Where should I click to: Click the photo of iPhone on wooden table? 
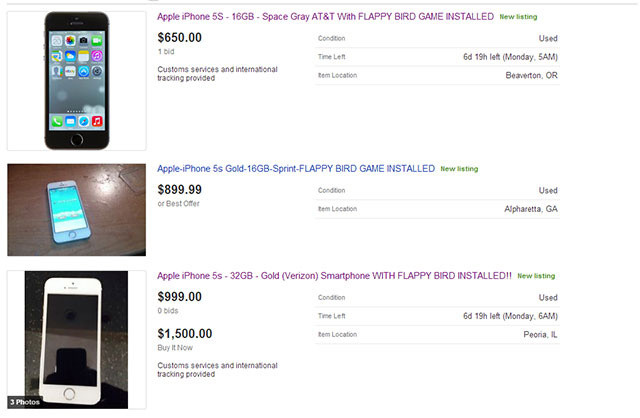77,209
